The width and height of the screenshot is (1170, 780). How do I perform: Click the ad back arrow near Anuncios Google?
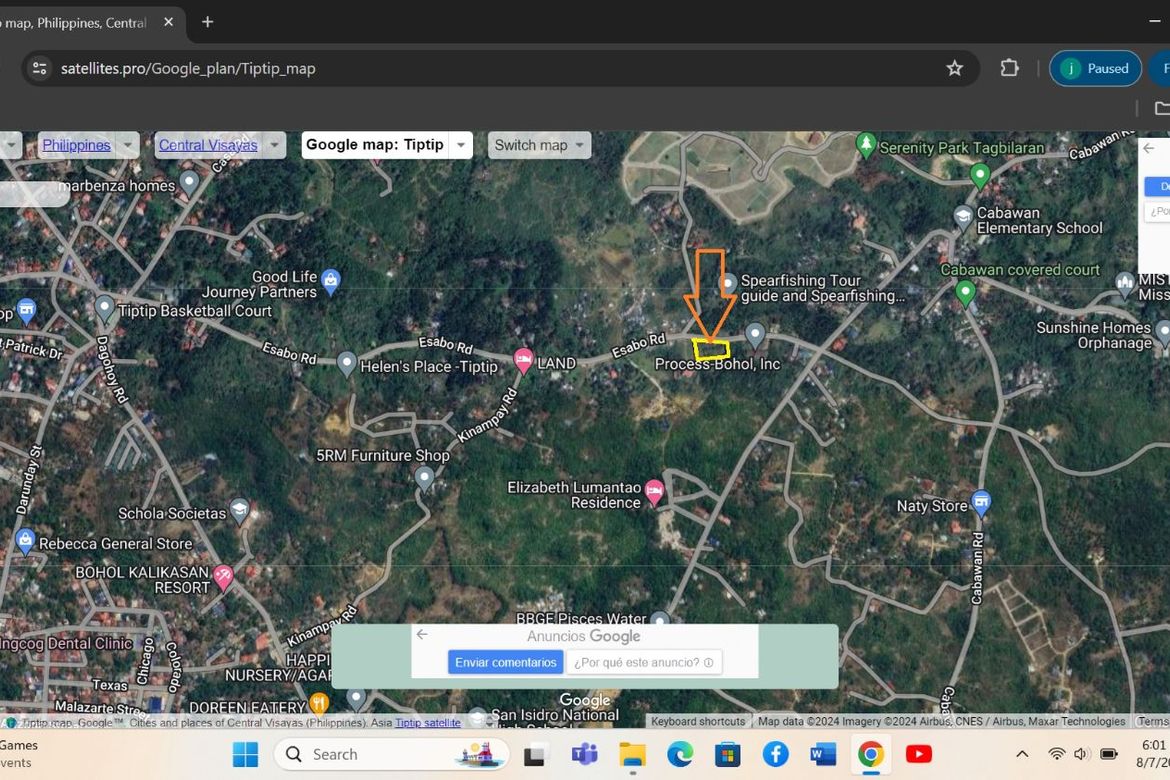[x=422, y=634]
